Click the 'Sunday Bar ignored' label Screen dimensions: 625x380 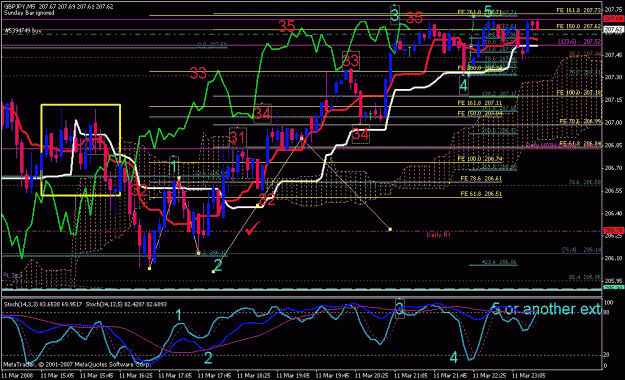coord(29,13)
